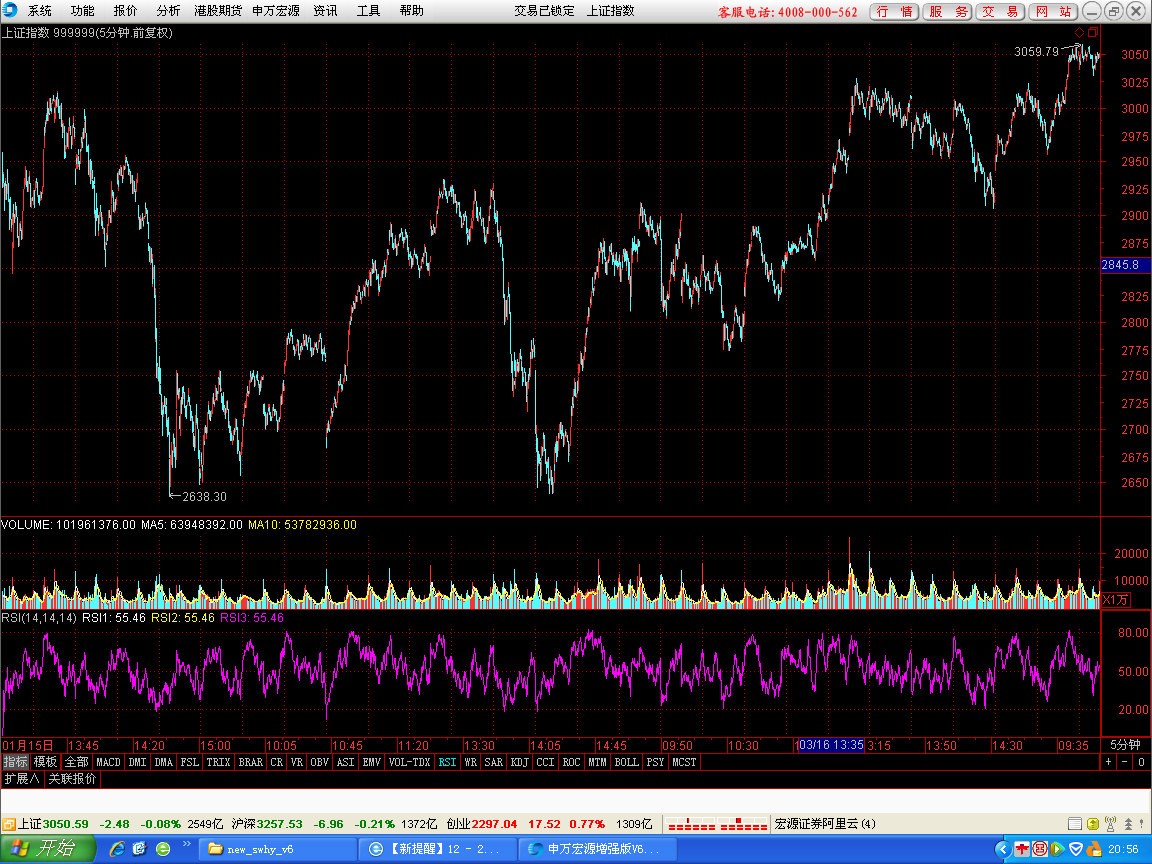1152x864 pixels.
Task: Click the 网站 button in the title bar
Action: tap(1054, 12)
